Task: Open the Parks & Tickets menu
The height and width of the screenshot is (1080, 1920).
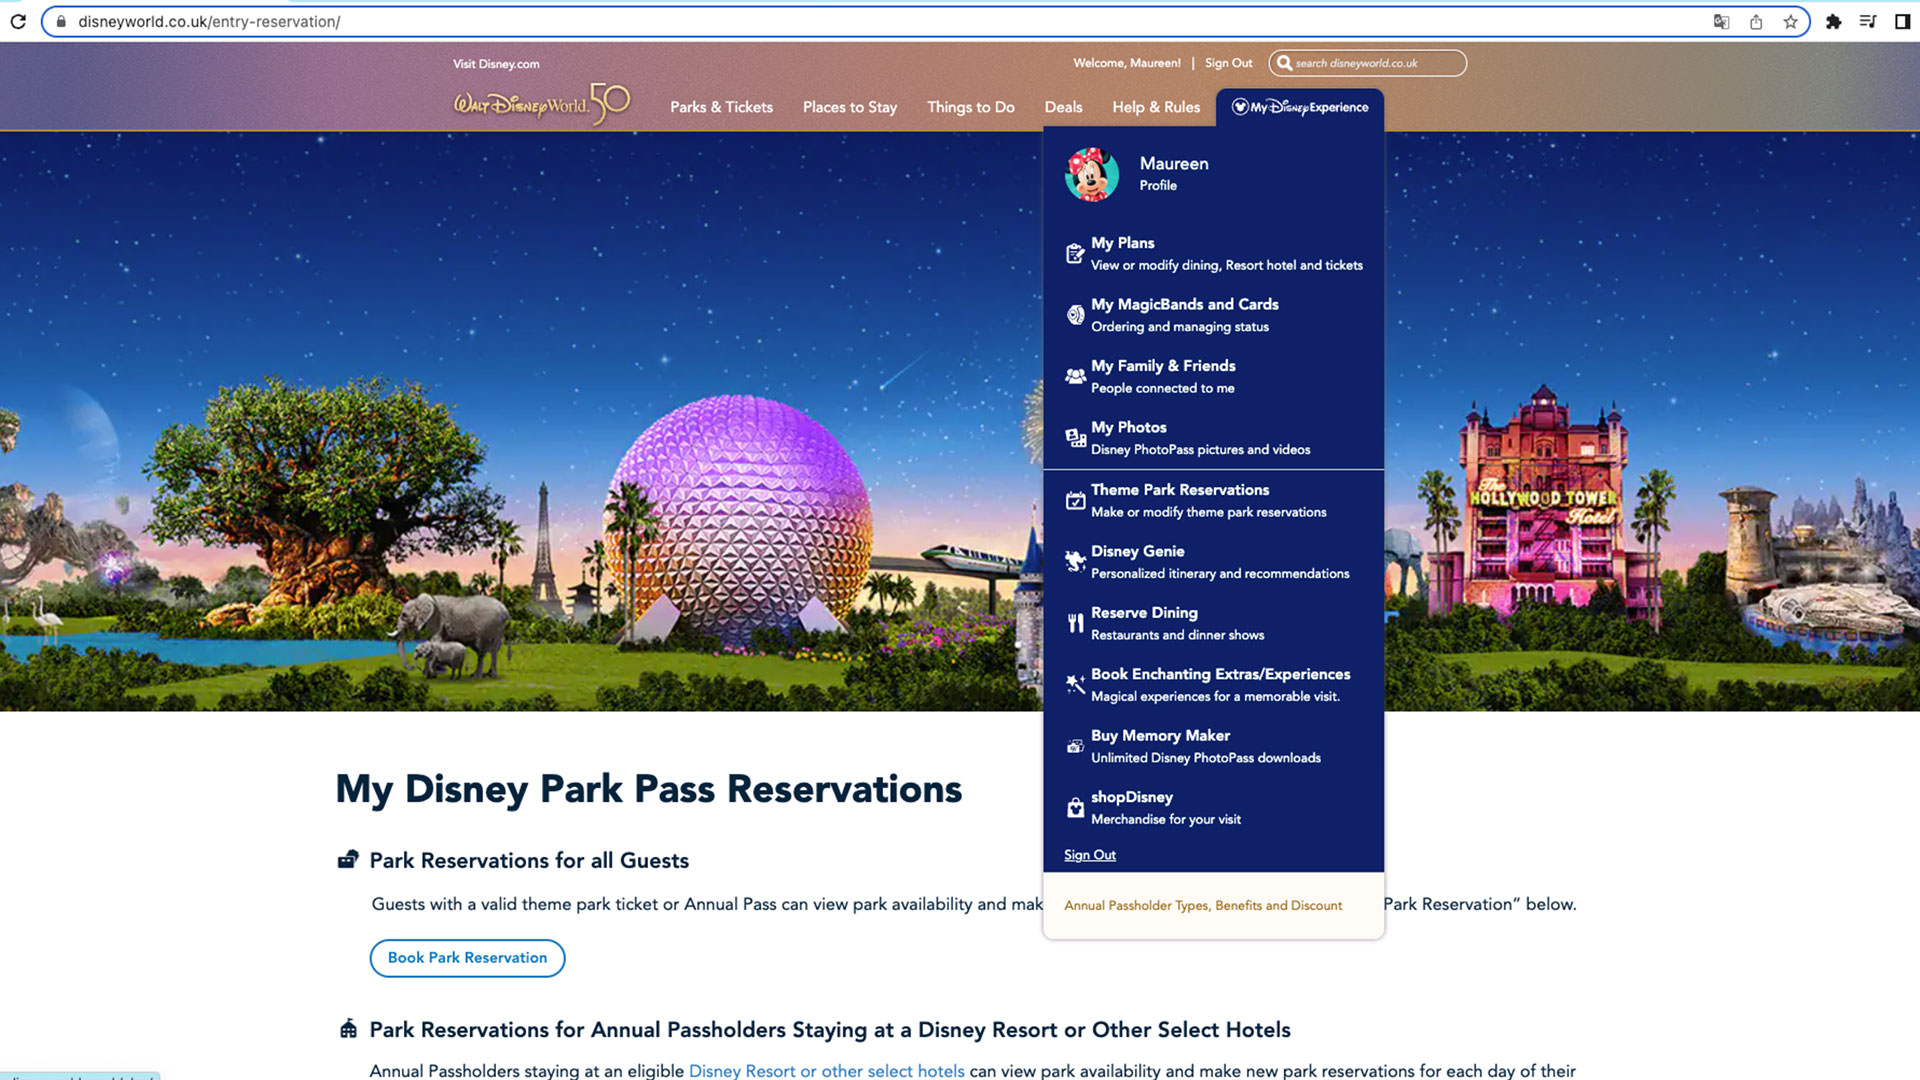Action: tap(721, 107)
